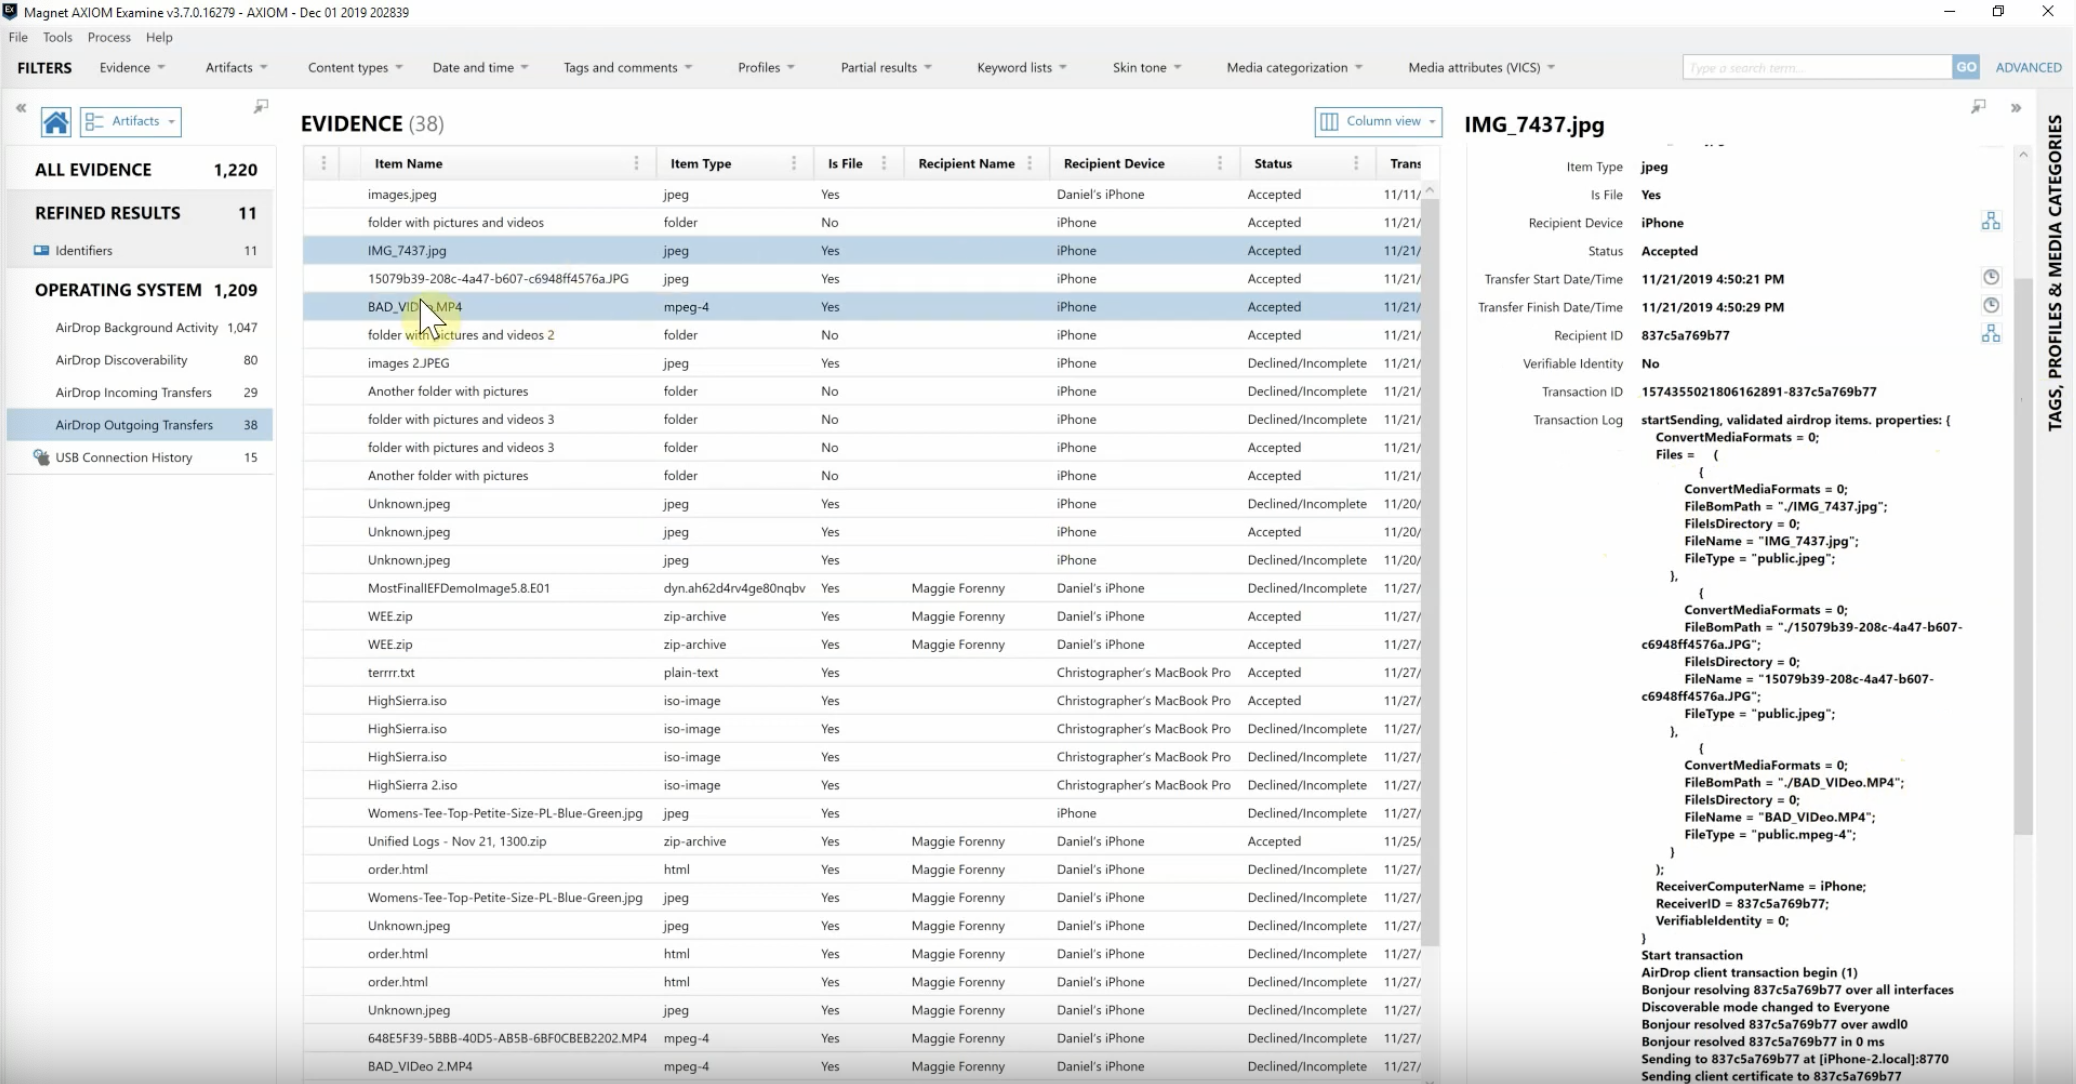Open Item Type column menu dots
Screen dimensions: 2076x1084
click(x=794, y=163)
